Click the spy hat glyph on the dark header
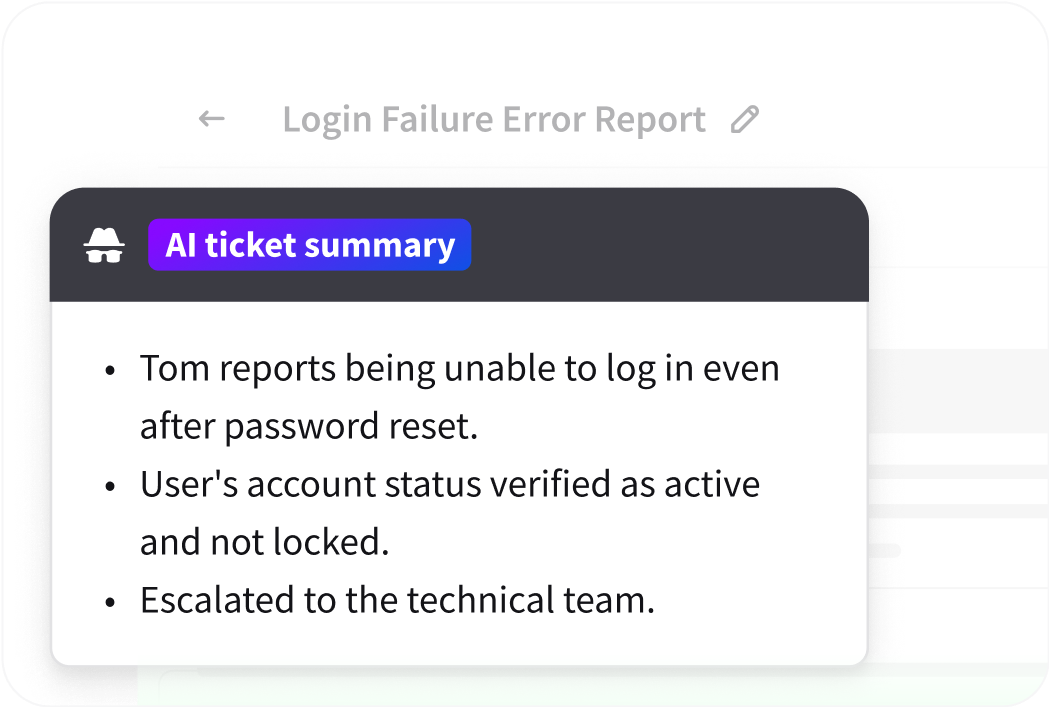Viewport: 1049px width, 707px height. (106, 244)
